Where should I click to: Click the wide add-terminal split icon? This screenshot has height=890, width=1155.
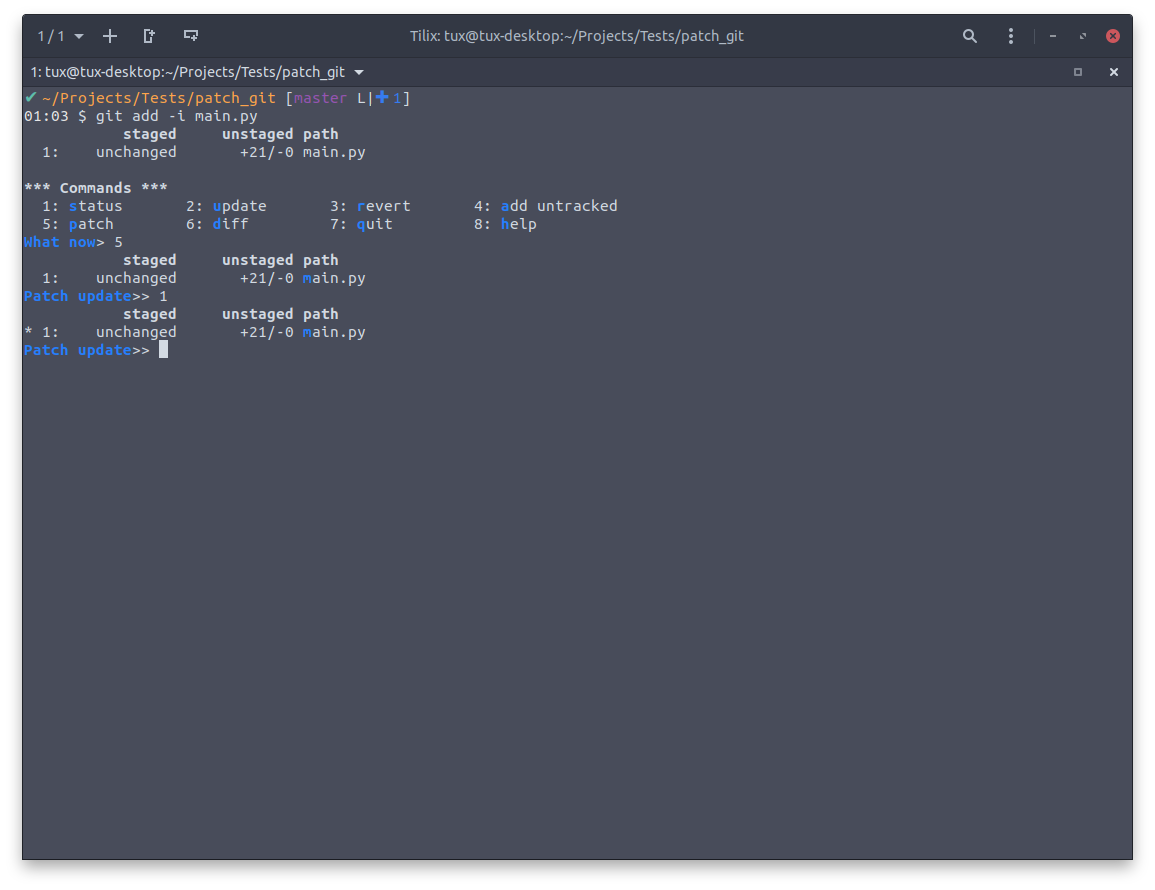tap(190, 36)
